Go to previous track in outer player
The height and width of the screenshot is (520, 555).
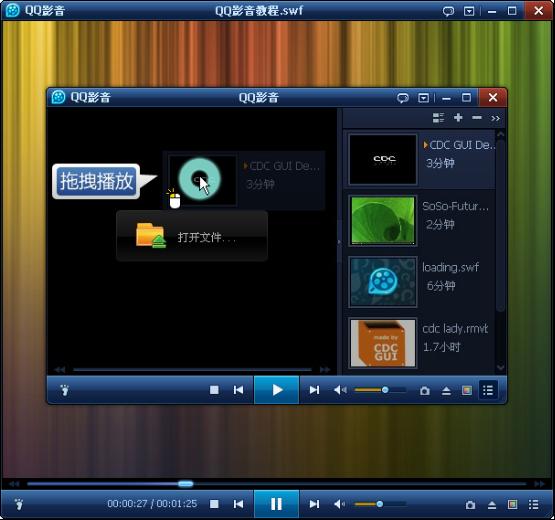(x=239, y=504)
